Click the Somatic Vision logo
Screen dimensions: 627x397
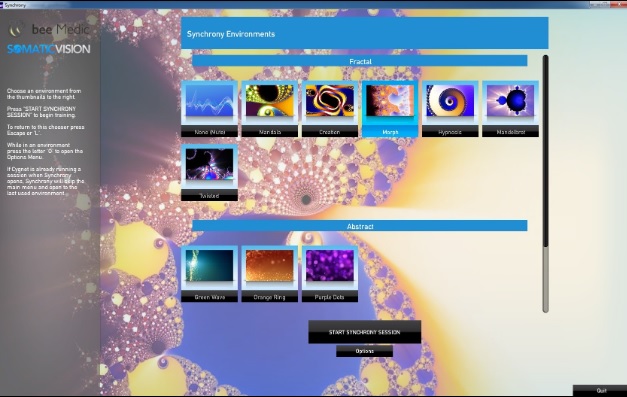[48, 49]
